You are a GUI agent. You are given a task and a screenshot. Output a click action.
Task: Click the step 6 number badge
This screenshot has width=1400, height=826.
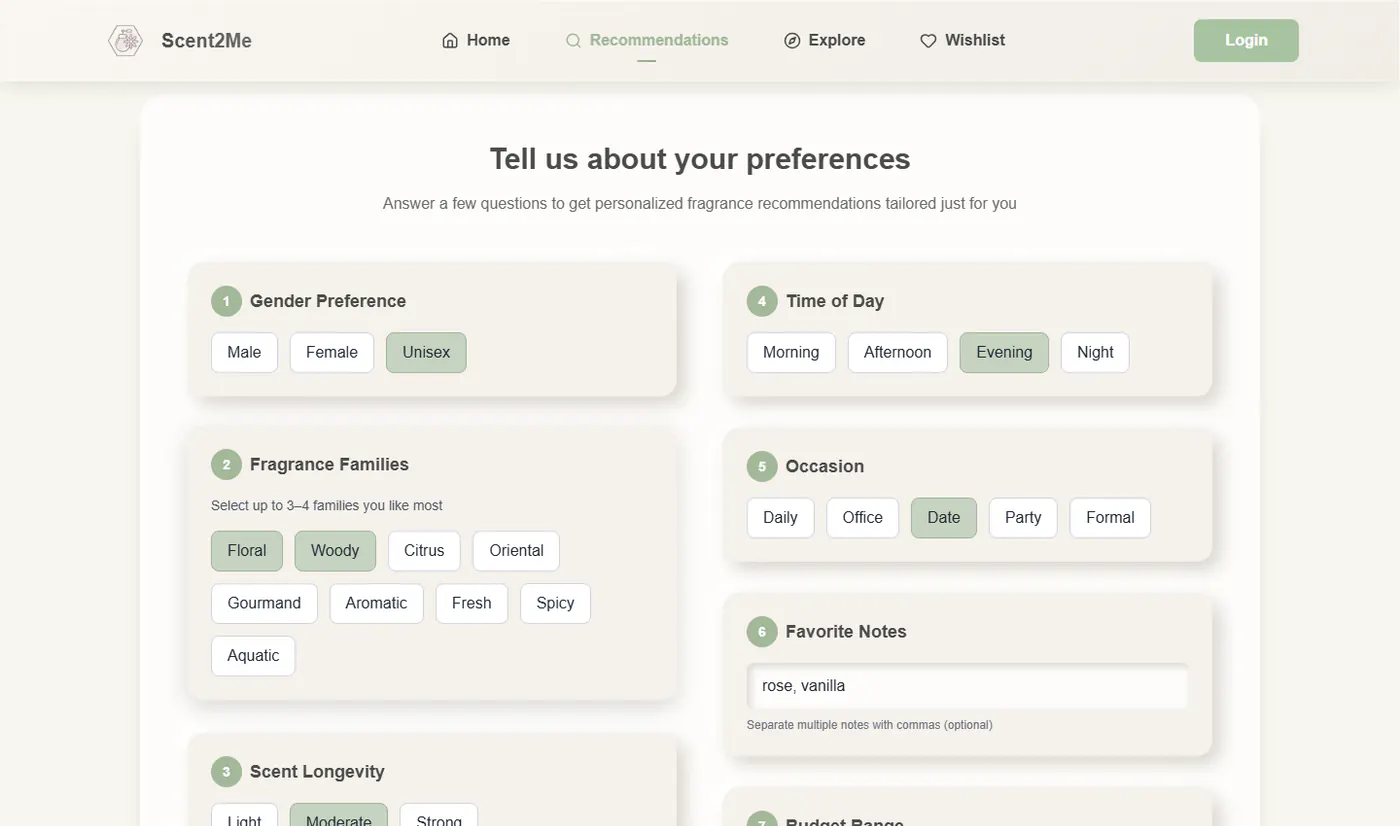[x=762, y=632]
